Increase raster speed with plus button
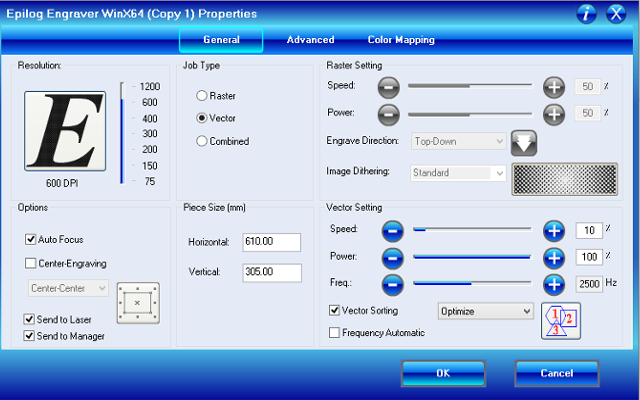The image size is (640, 400). [x=554, y=87]
